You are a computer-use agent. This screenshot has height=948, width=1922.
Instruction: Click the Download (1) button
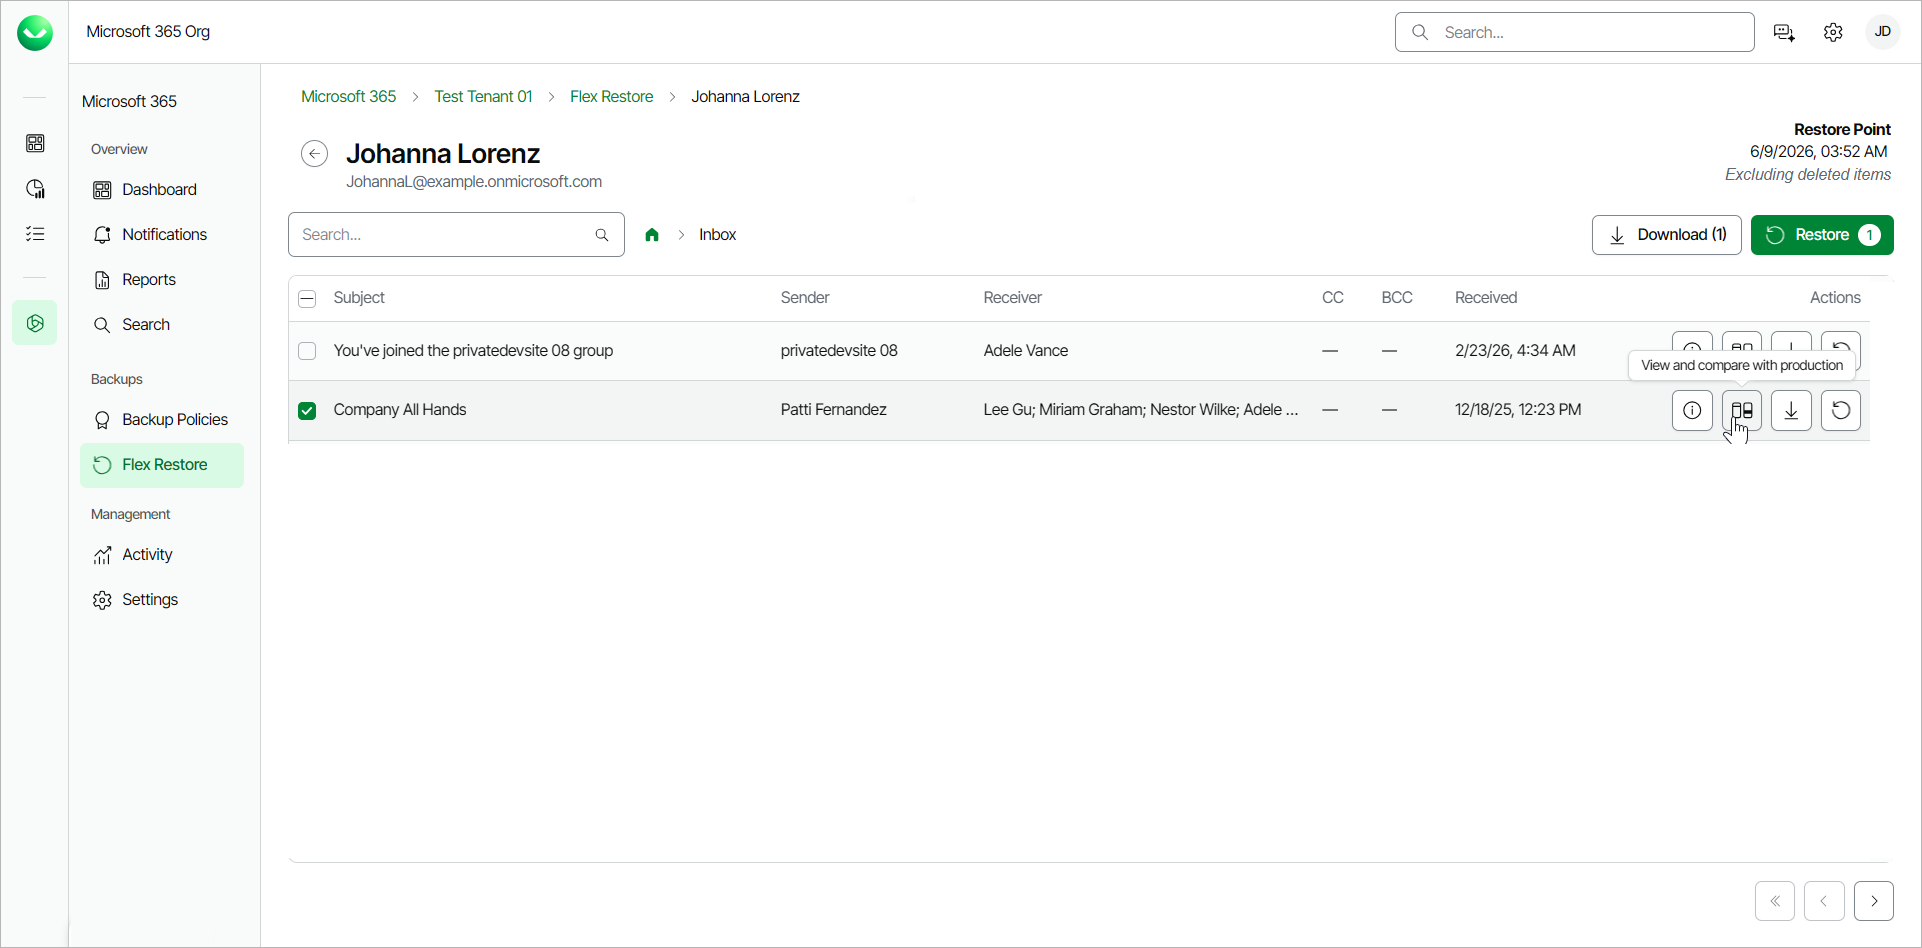(x=1667, y=235)
